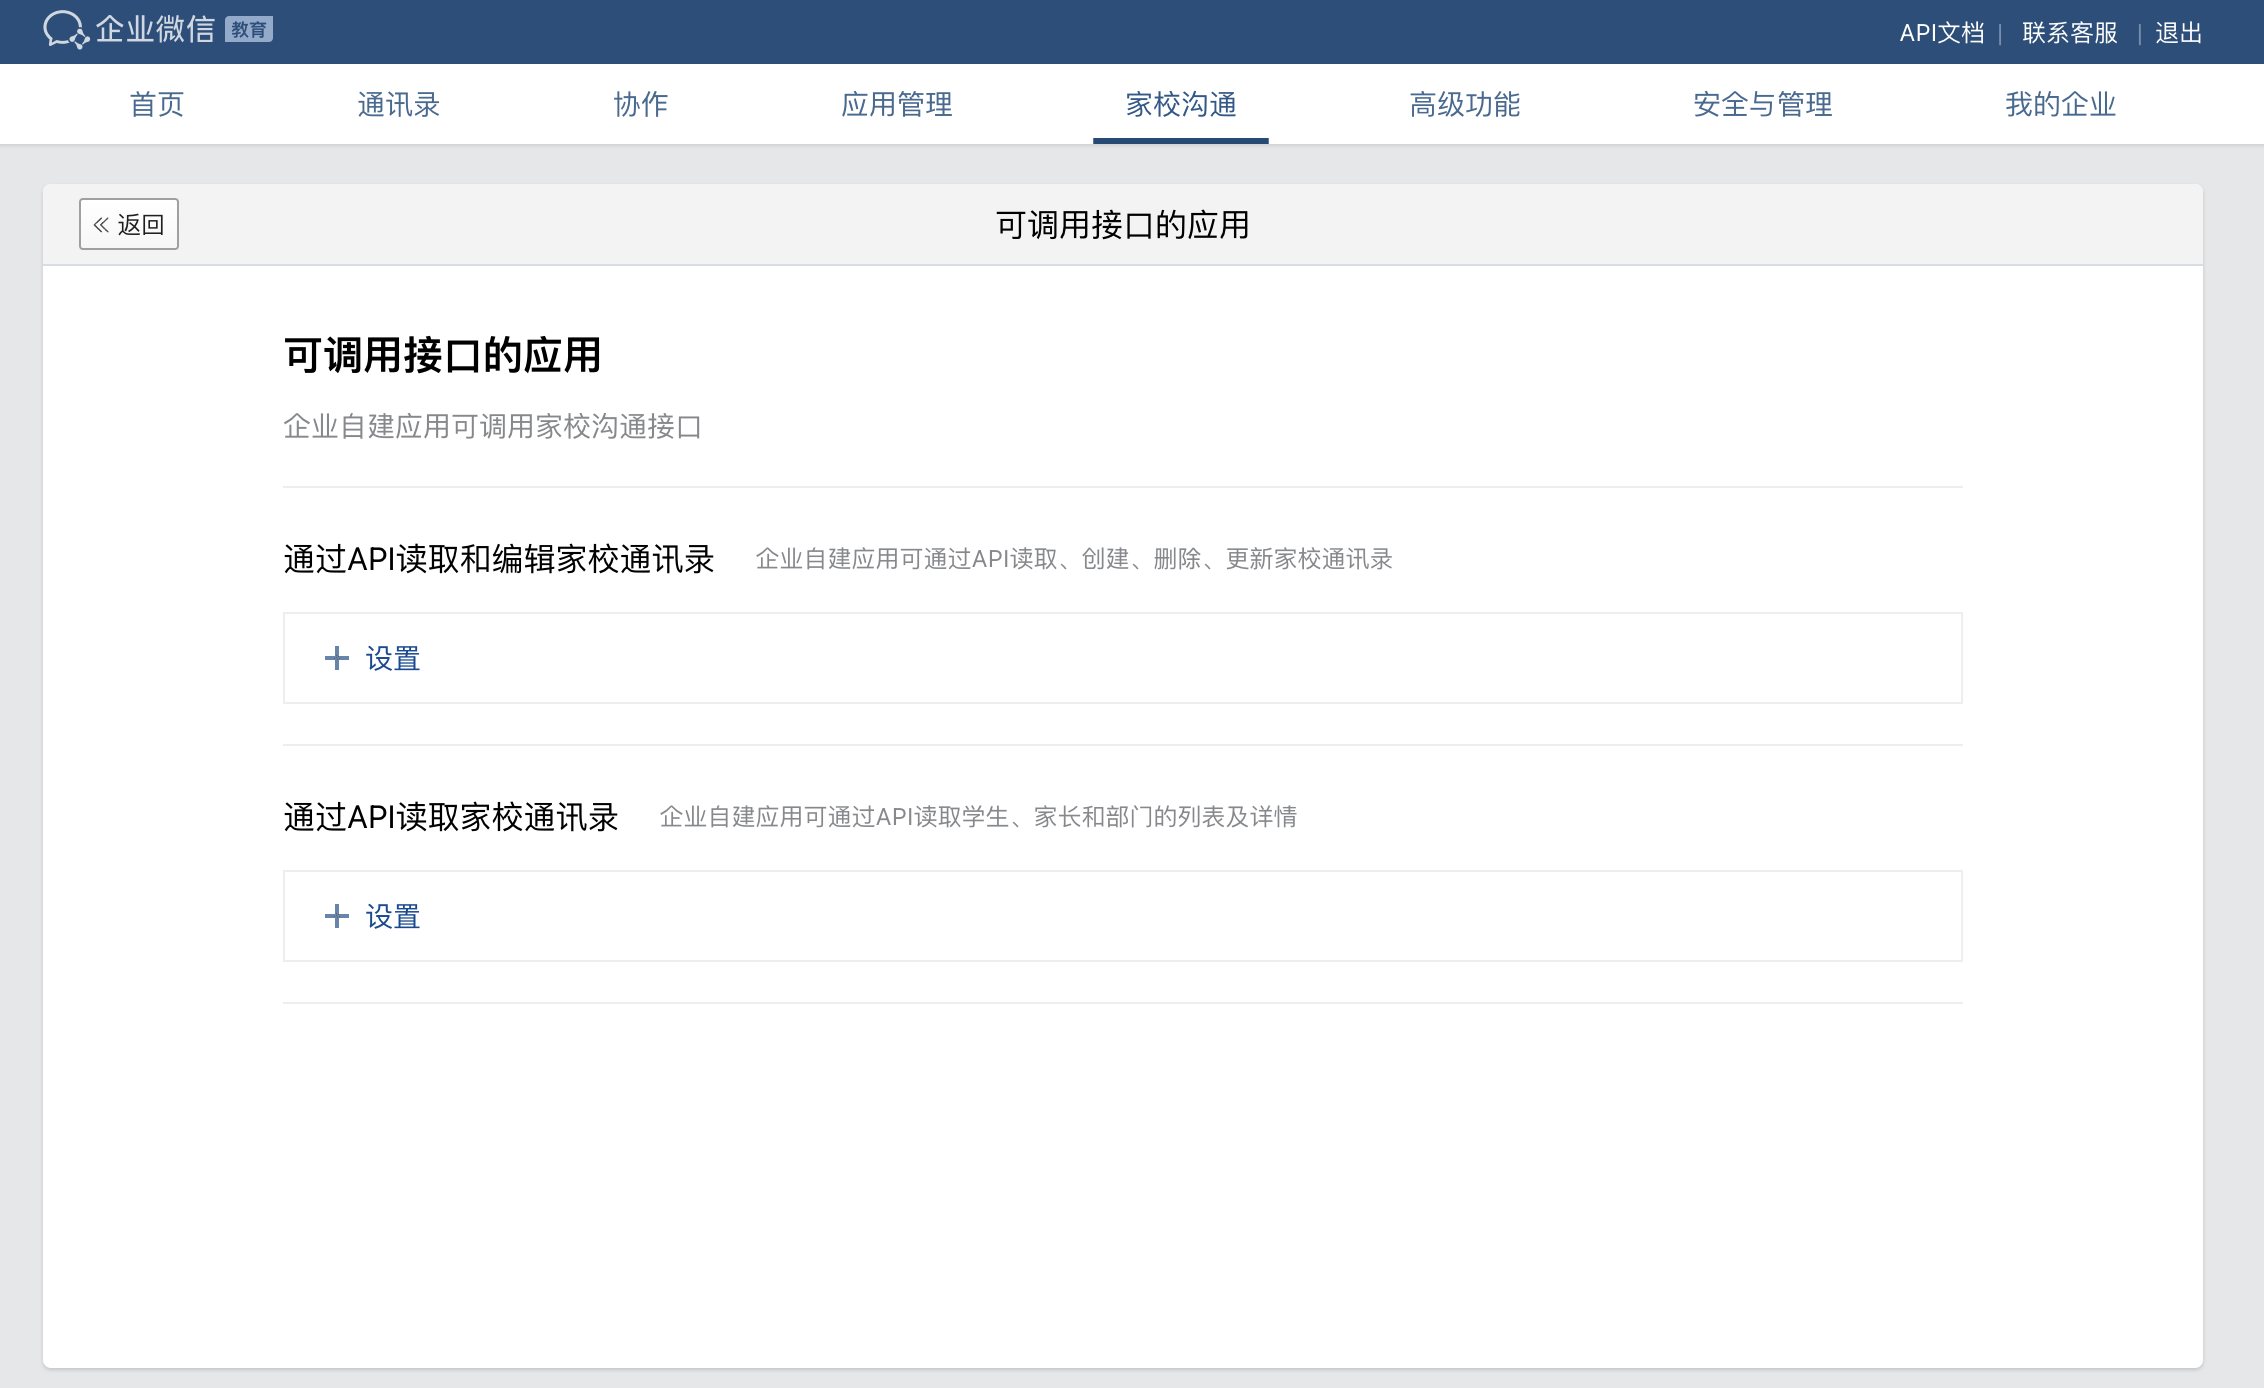Click the 企业微信 title text in the header
Image resolution: width=2264 pixels, height=1388 pixels.
pyautogui.click(x=155, y=30)
